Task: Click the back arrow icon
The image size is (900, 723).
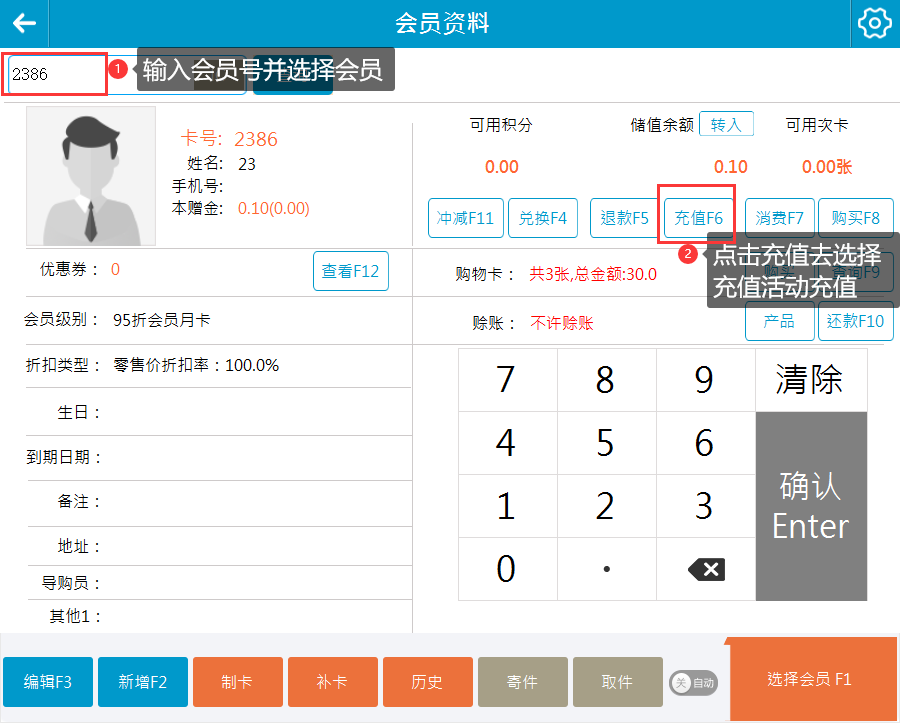Action: tap(24, 23)
